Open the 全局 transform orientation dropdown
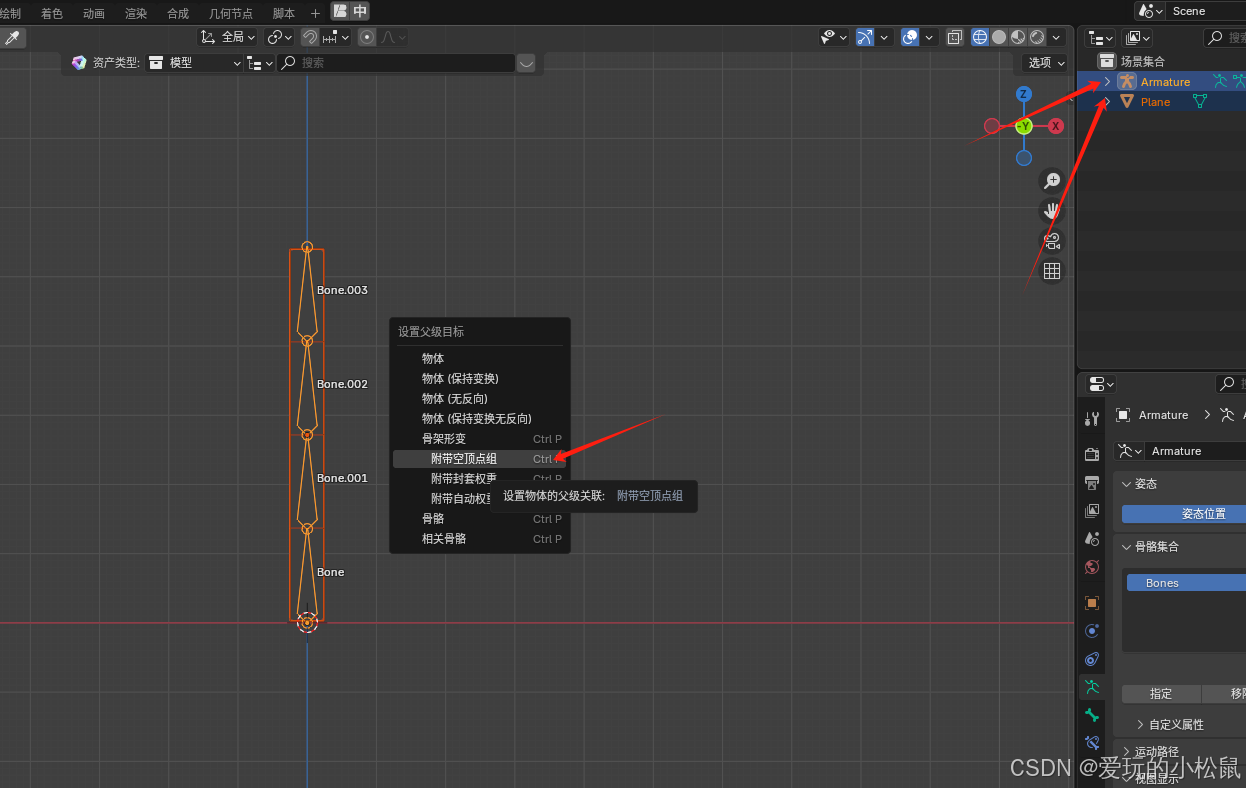Image resolution: width=1246 pixels, height=788 pixels. pyautogui.click(x=228, y=37)
